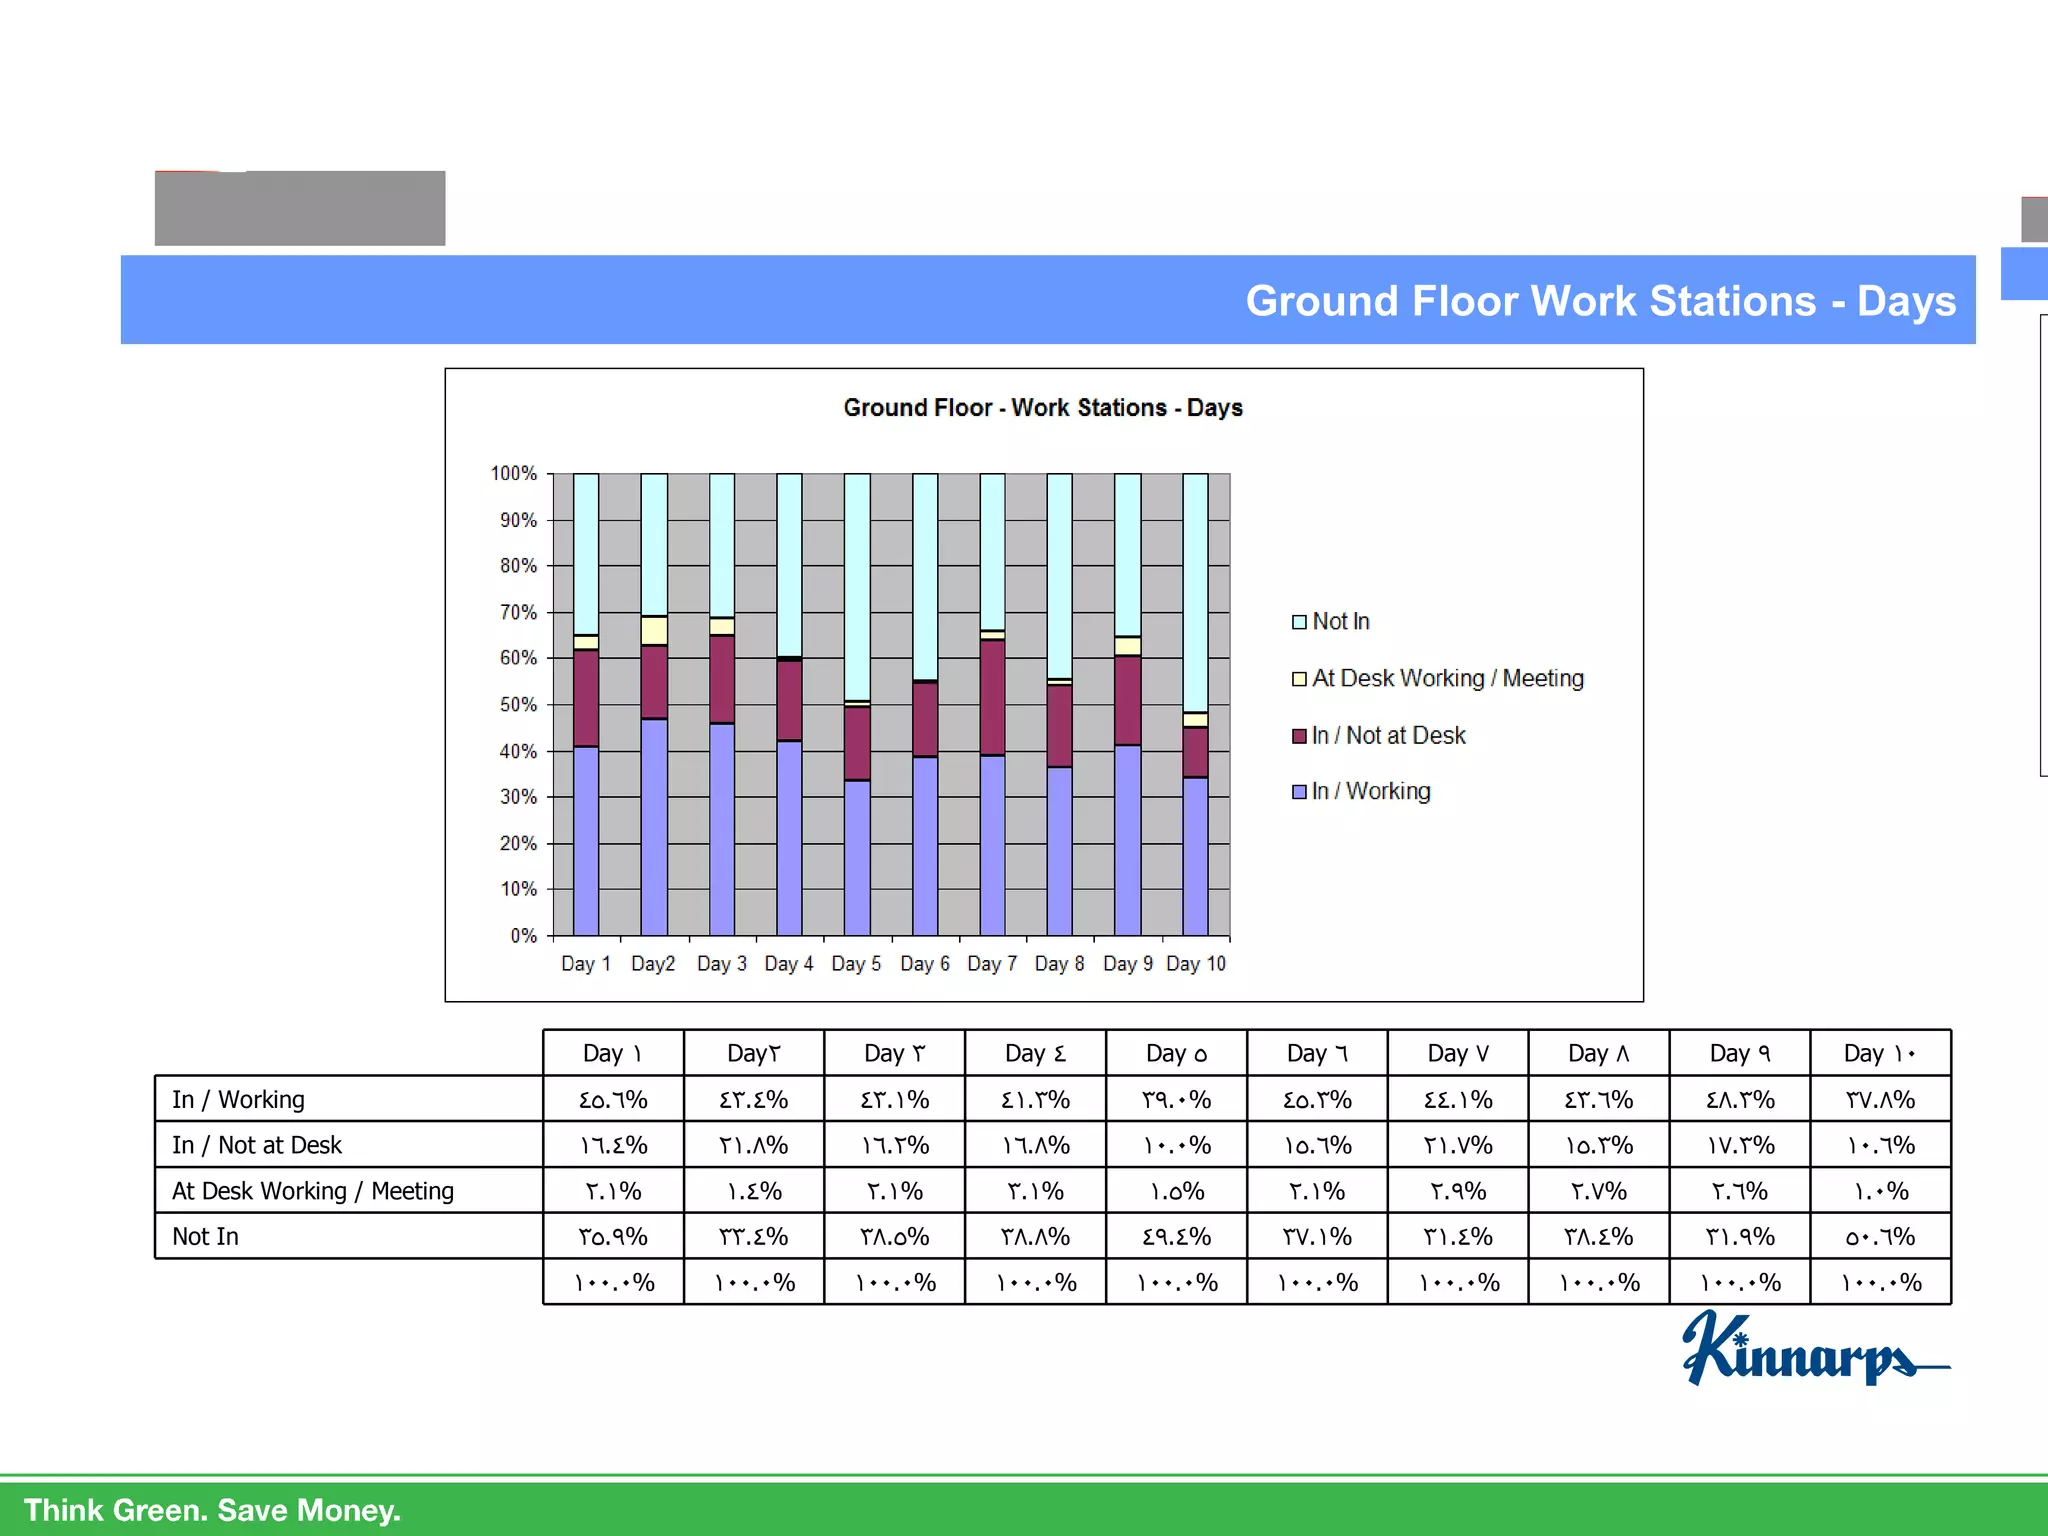
Task: Click the Not In legend swatch
Action: [1299, 622]
